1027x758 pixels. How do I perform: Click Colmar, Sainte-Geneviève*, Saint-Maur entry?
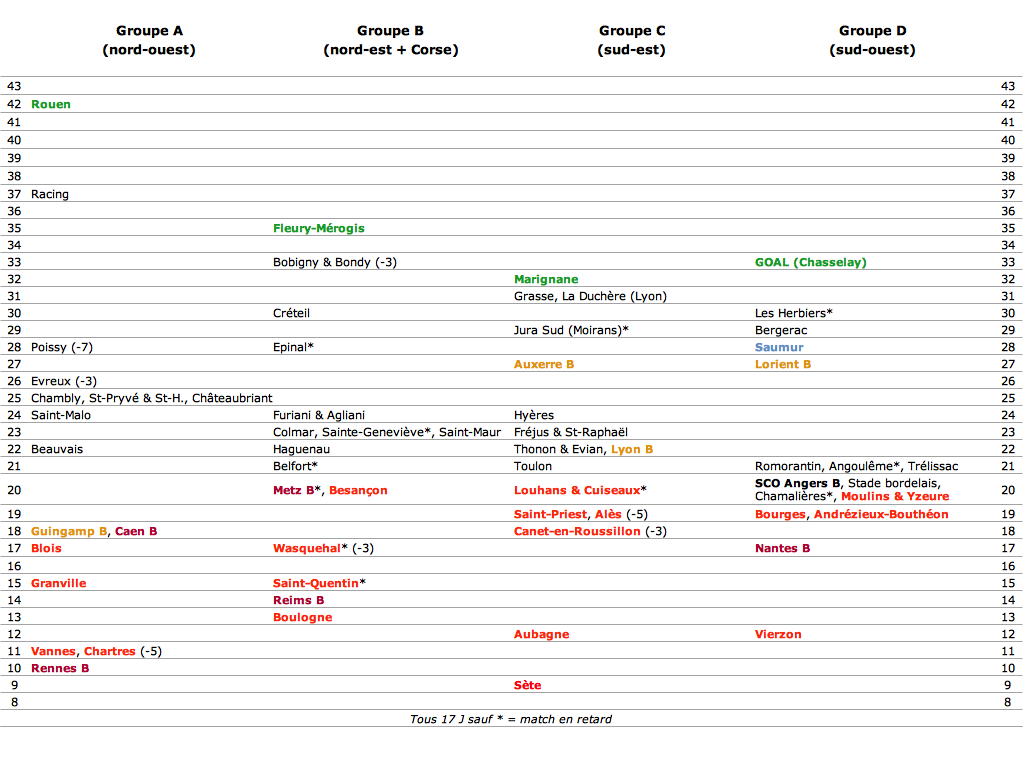[x=386, y=432]
